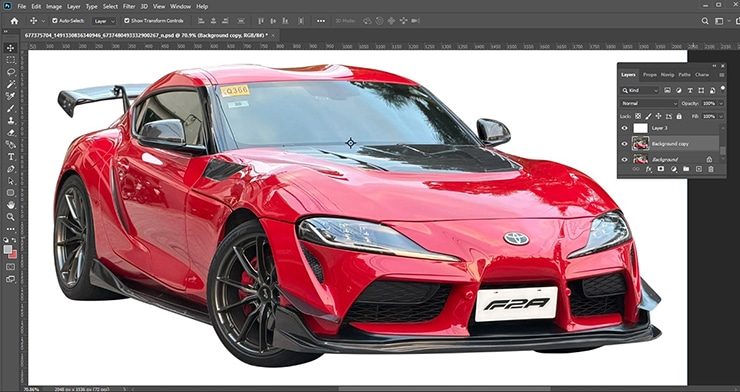Screen dimensions: 740x392
Task: Create a new layer group
Action: [686, 169]
